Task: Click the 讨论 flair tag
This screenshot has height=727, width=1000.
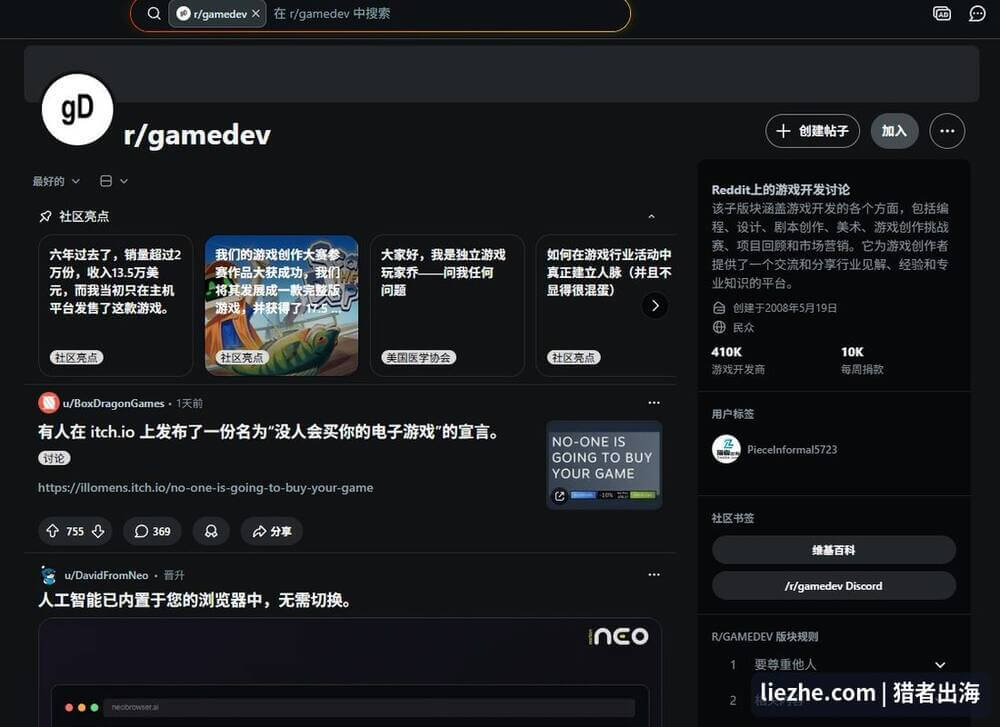Action: tap(54, 458)
